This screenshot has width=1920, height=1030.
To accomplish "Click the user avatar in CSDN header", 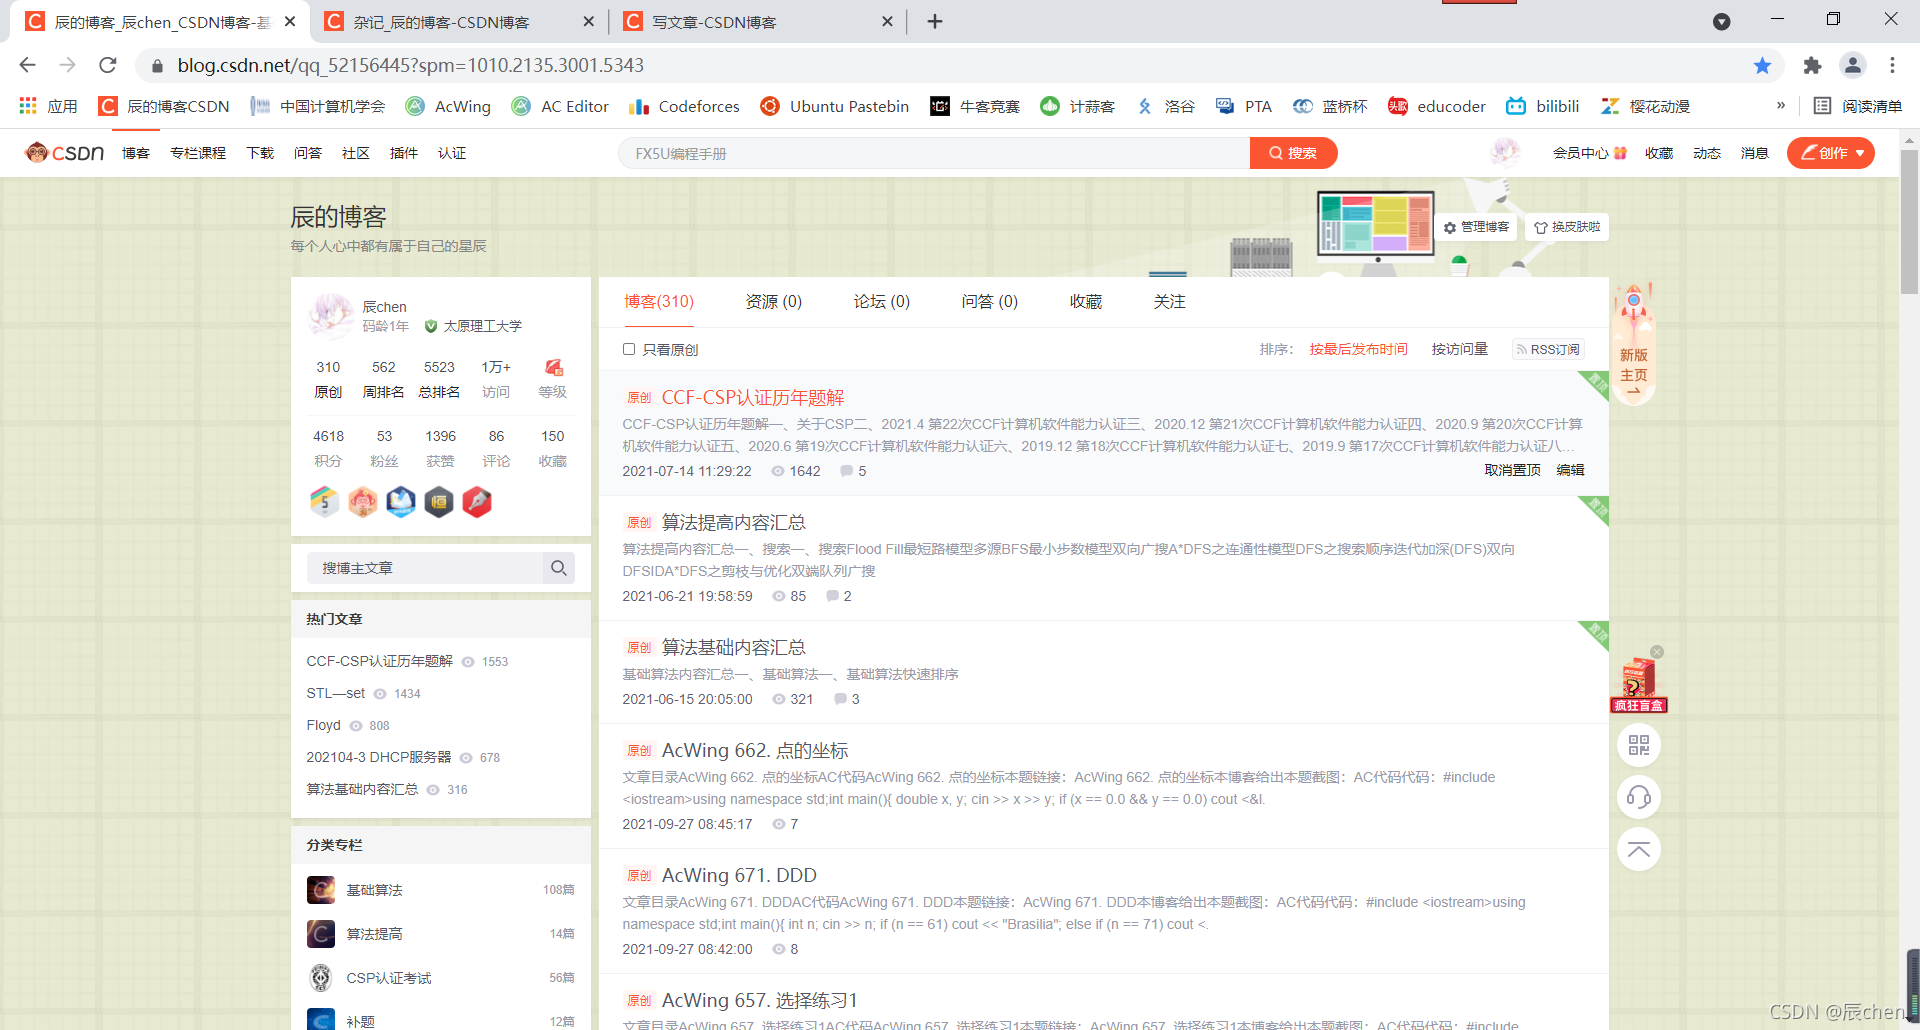I will coord(1504,152).
